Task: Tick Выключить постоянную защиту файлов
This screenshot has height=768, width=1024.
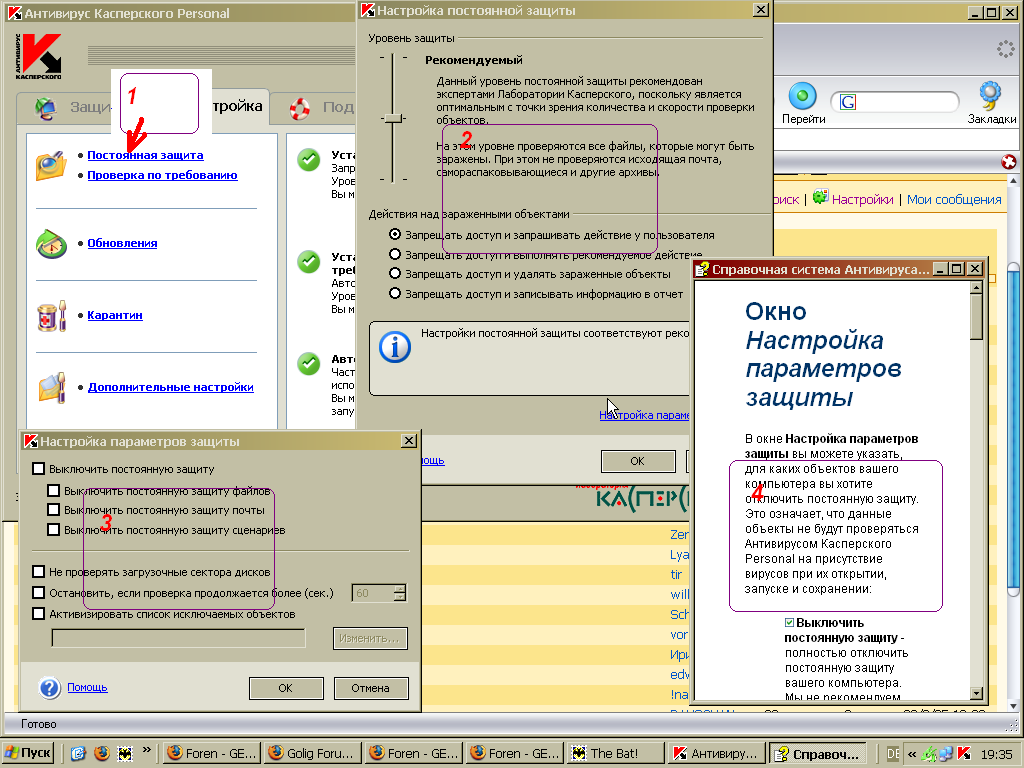Action: [54, 490]
